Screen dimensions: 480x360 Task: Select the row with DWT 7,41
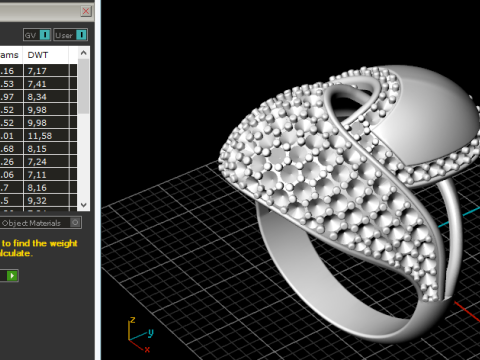(38, 84)
